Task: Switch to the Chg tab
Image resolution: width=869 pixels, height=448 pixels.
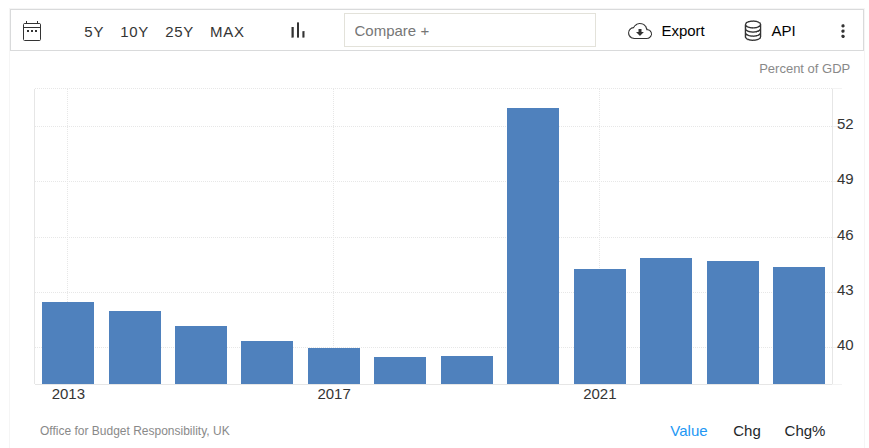Action: tap(747, 431)
